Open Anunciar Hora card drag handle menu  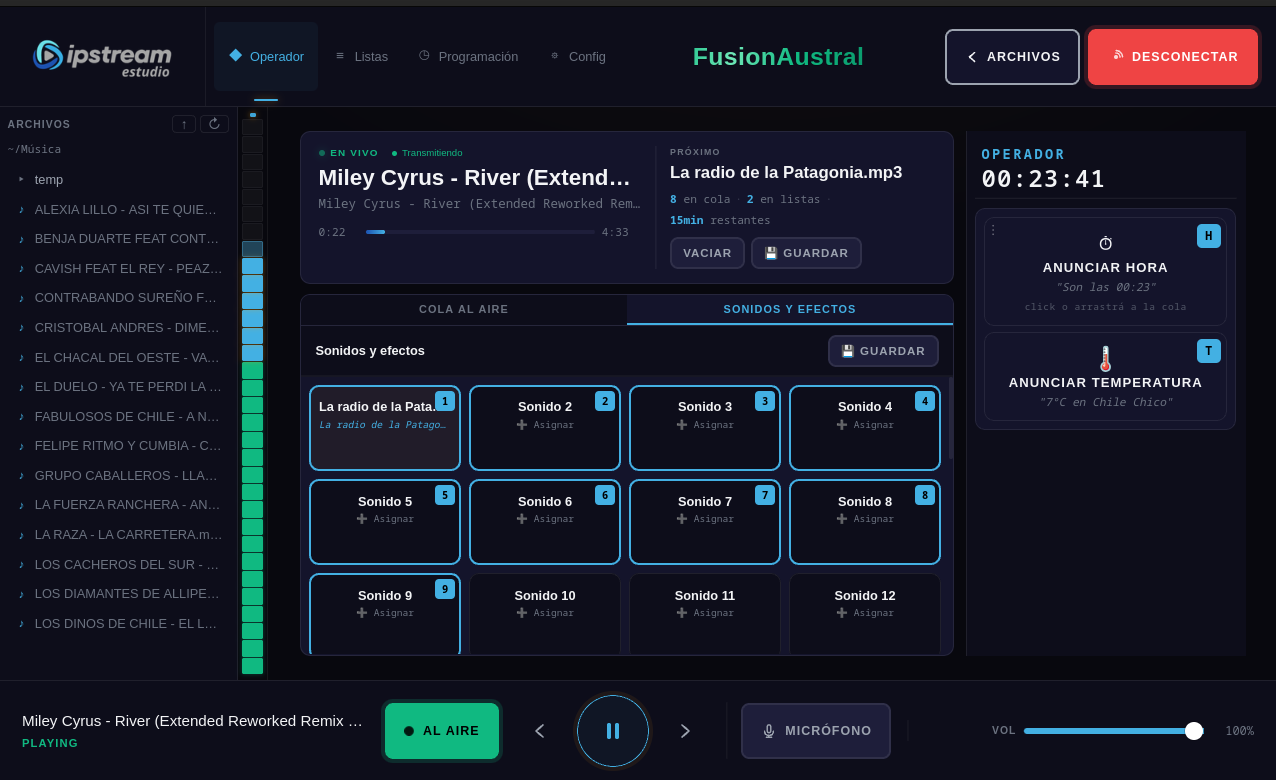click(x=993, y=230)
